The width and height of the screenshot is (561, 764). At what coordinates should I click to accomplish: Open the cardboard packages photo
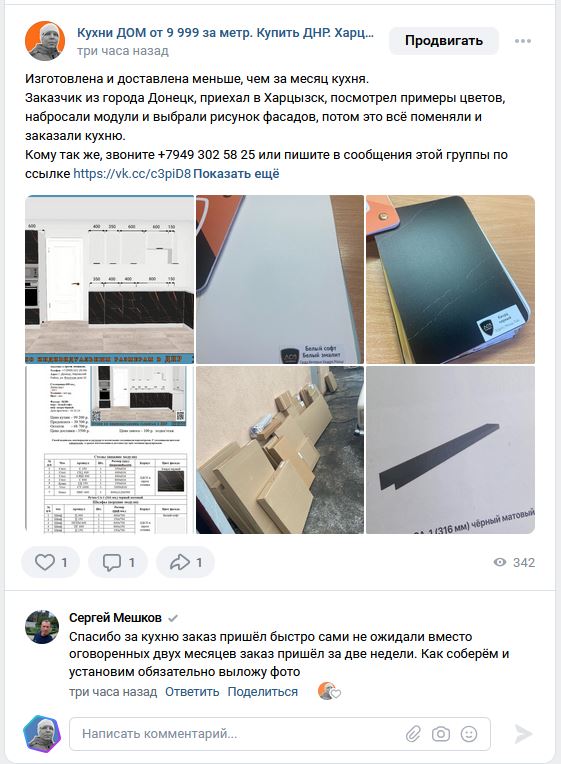click(280, 450)
